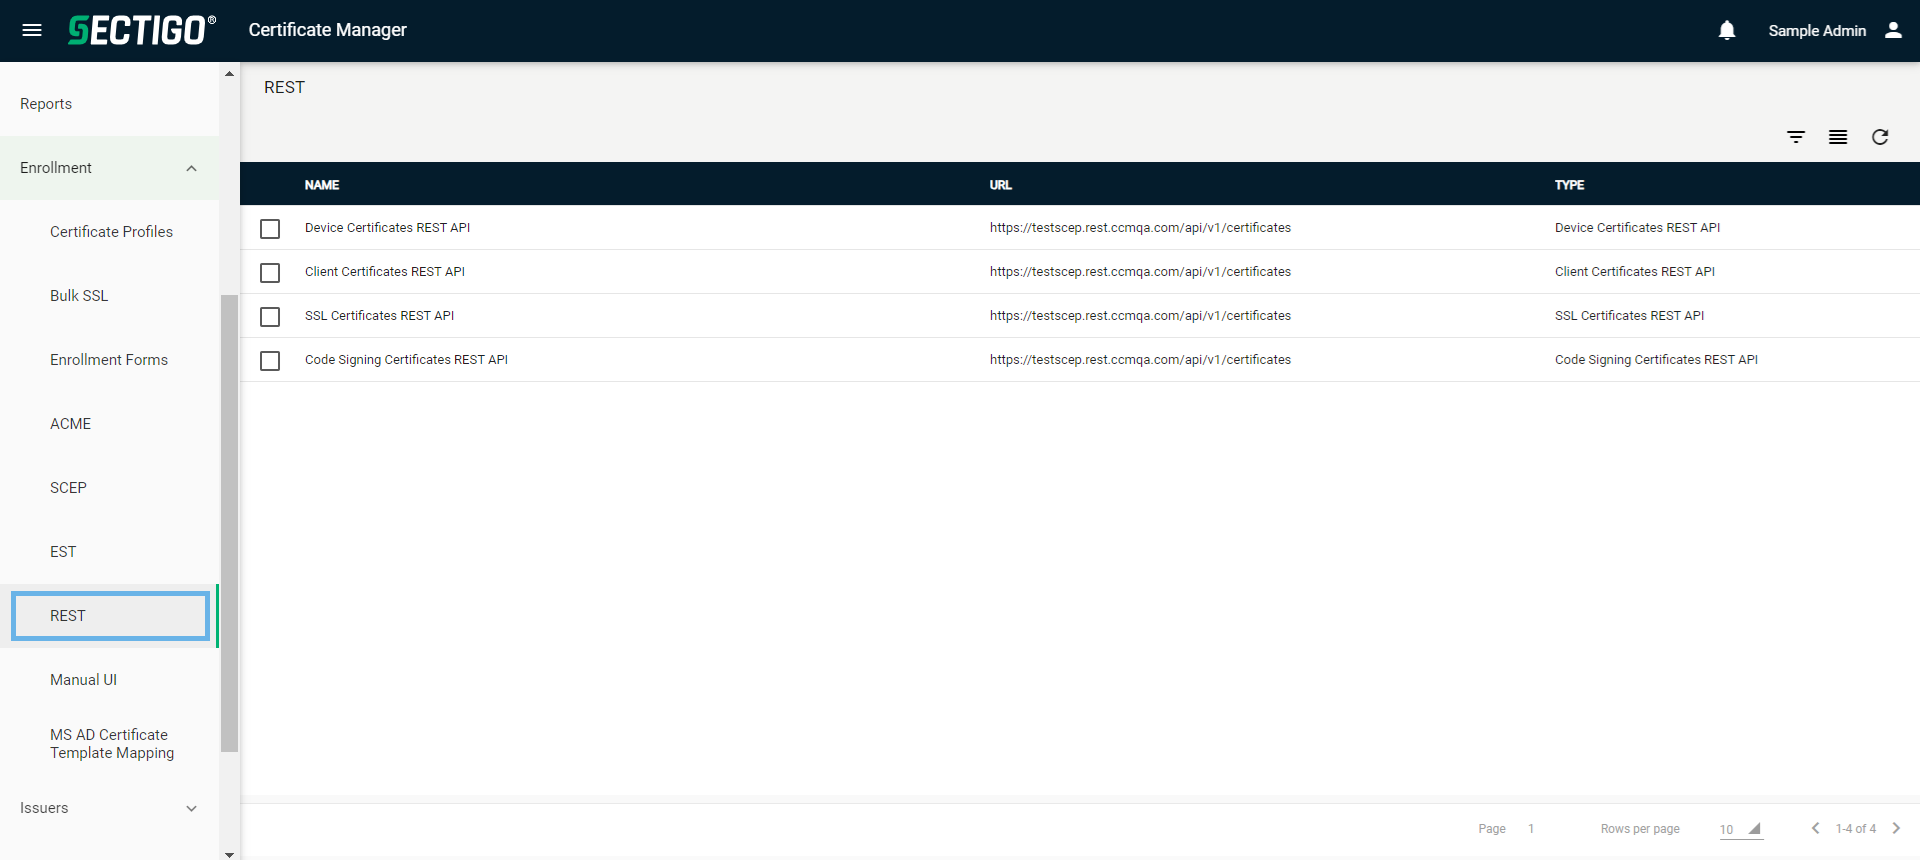Click the Code Signing Certificates REST API name
This screenshot has width=1920, height=860.
406,360
